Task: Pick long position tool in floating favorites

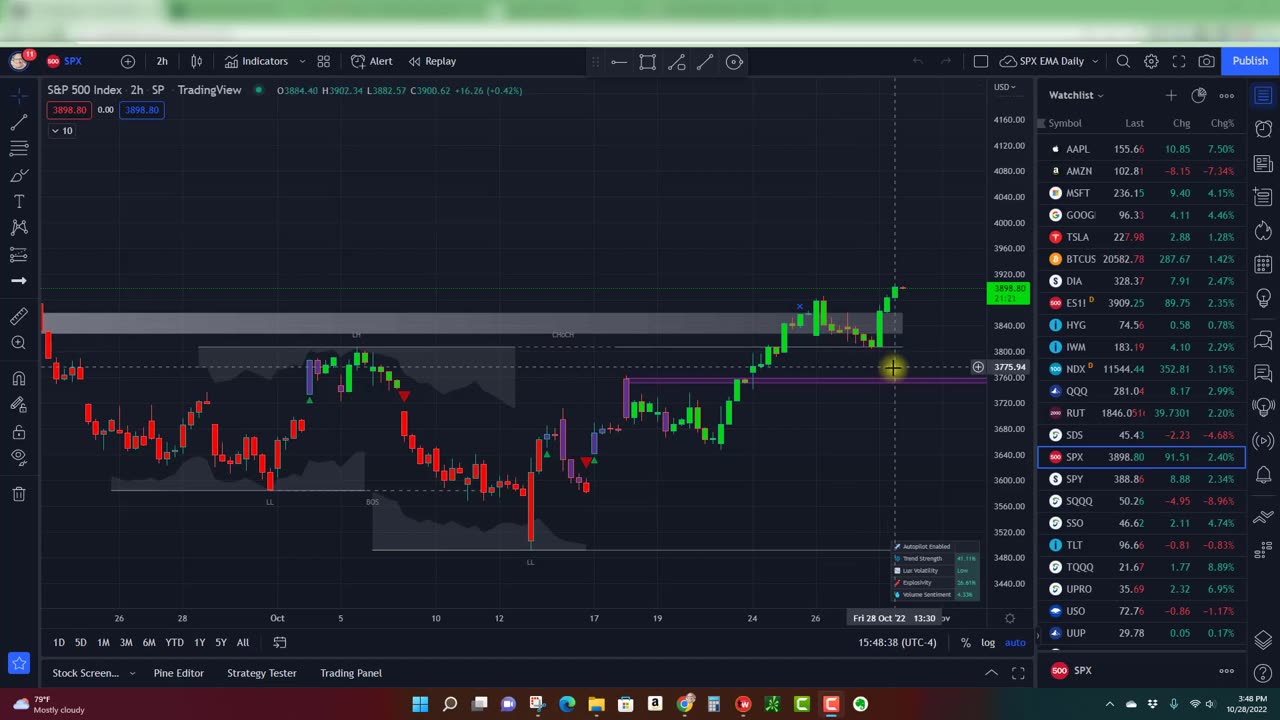Action: click(677, 62)
